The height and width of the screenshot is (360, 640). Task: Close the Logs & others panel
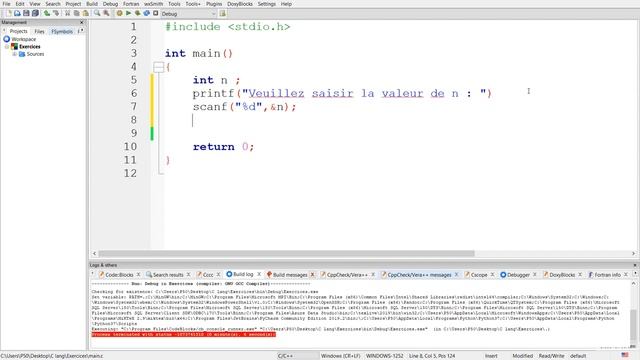(635, 265)
